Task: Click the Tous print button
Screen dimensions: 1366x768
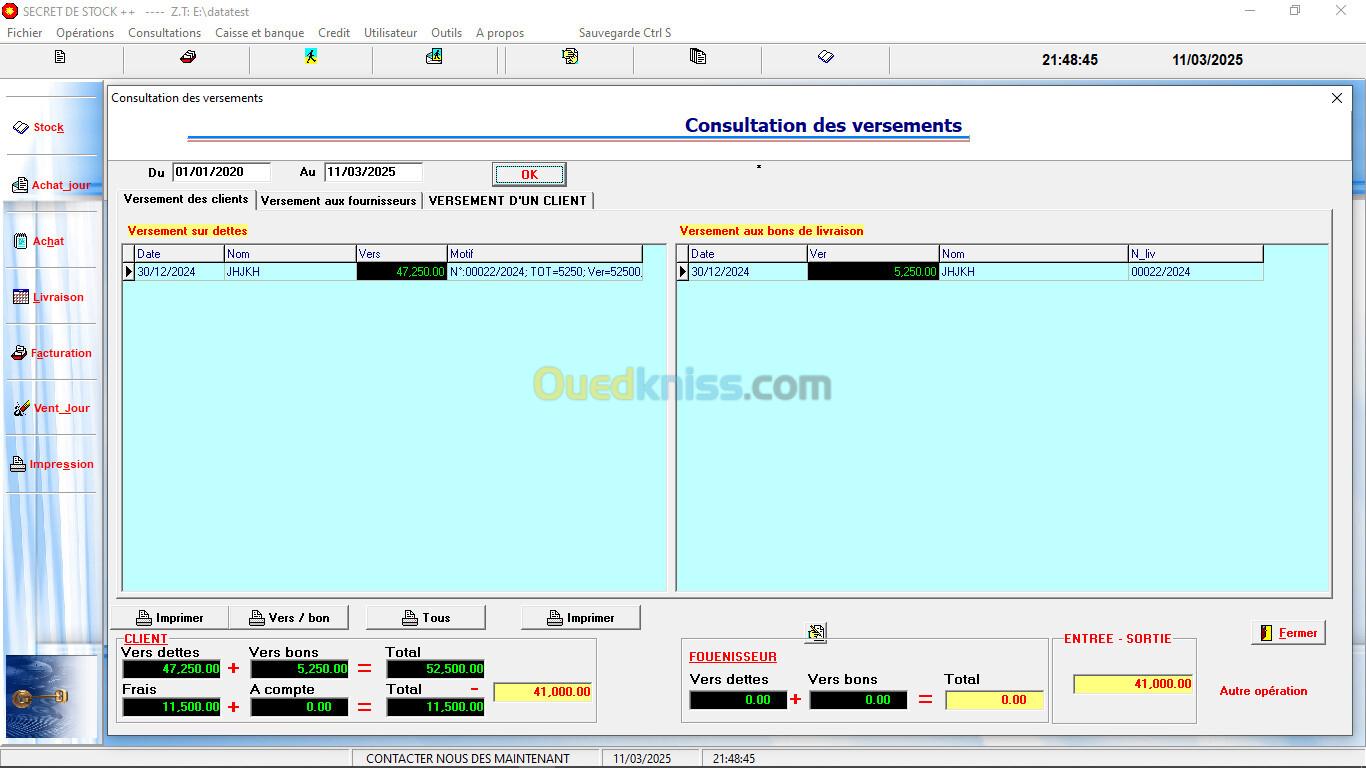Action: coord(425,618)
